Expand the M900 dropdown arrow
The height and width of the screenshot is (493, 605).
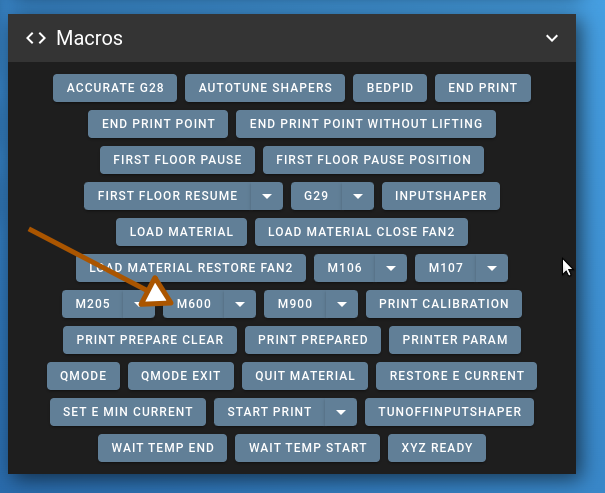tap(341, 304)
